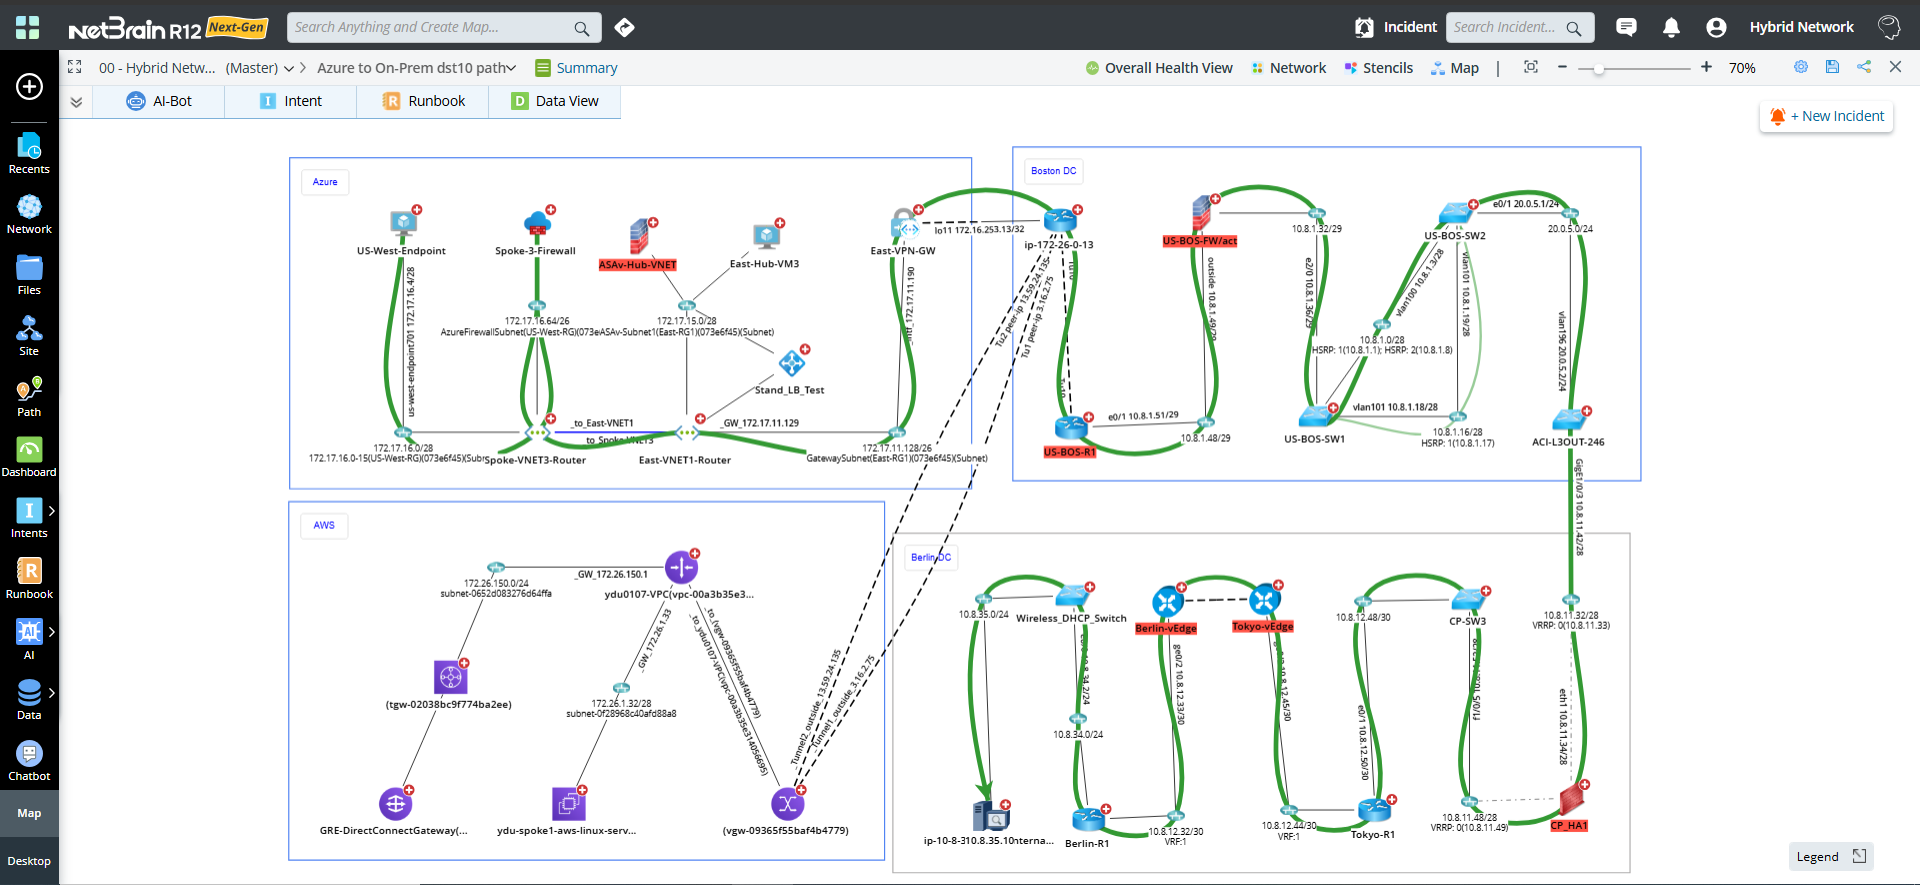Viewport: 1920px width, 885px height.
Task: Expand the Master branch dropdown
Action: pyautogui.click(x=289, y=68)
